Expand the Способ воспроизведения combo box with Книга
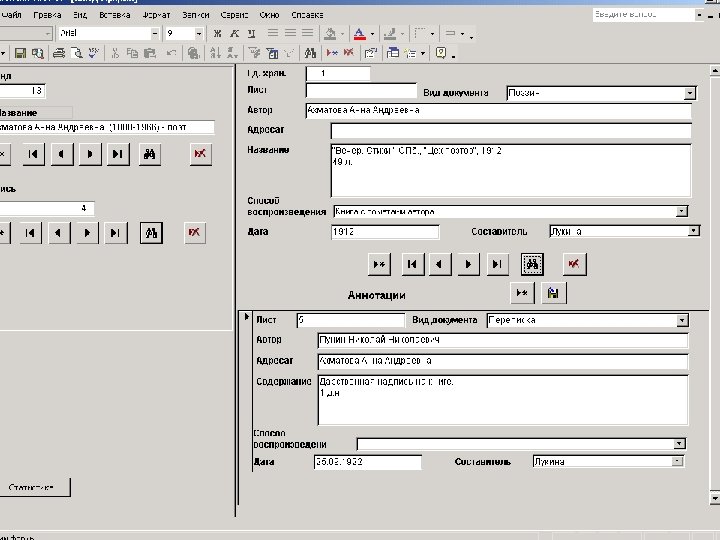Image resolution: width=720 pixels, height=540 pixels. 682,212
